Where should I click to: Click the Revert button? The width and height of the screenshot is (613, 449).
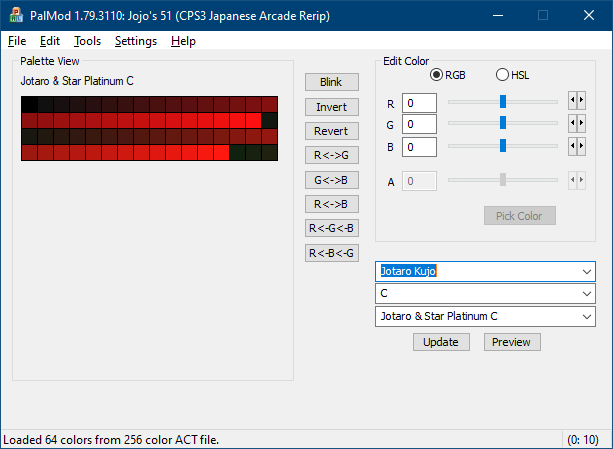[331, 131]
